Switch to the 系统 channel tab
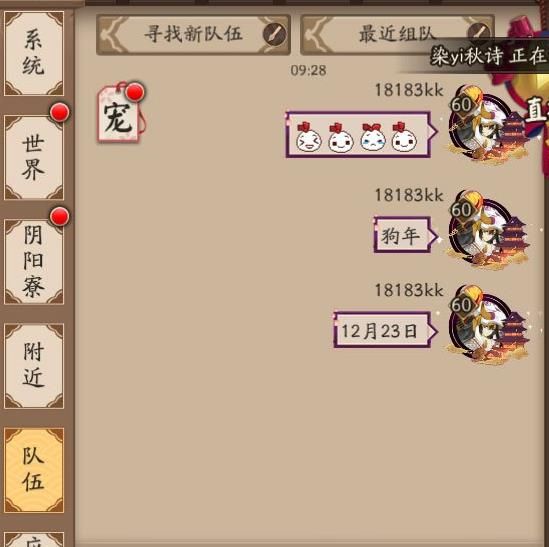The width and height of the screenshot is (549, 547). click(34, 53)
